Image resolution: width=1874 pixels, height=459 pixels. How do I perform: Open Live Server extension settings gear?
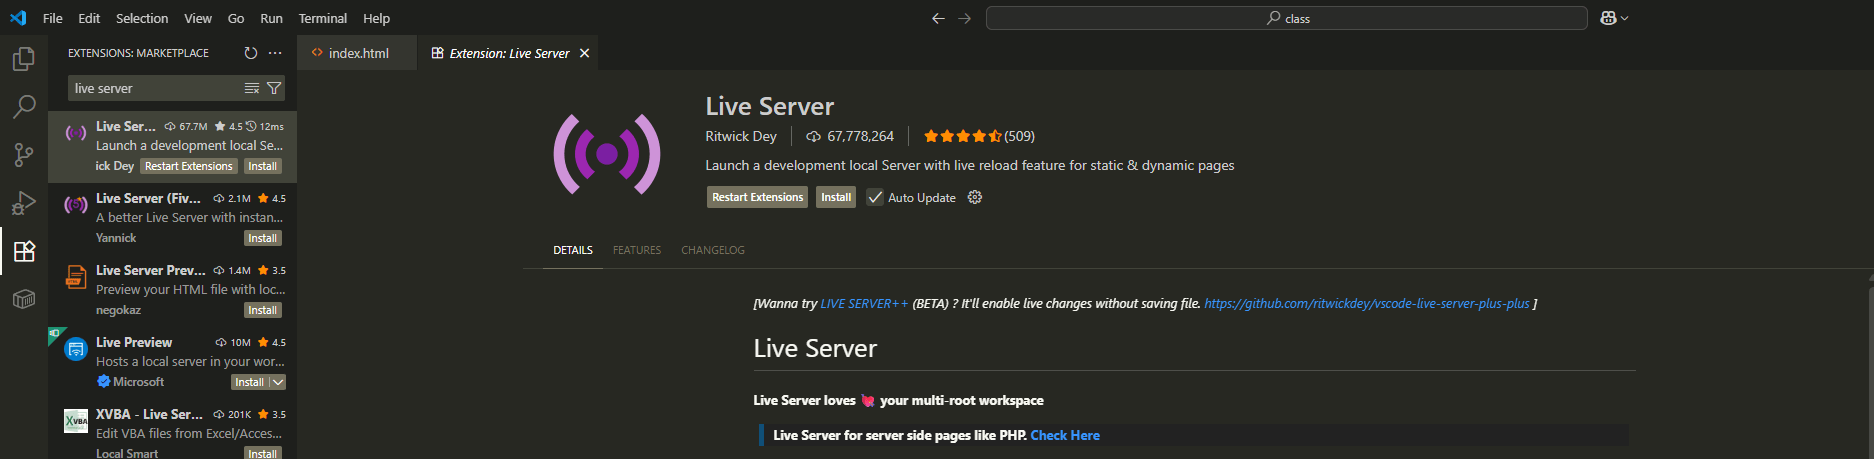pyautogui.click(x=975, y=198)
